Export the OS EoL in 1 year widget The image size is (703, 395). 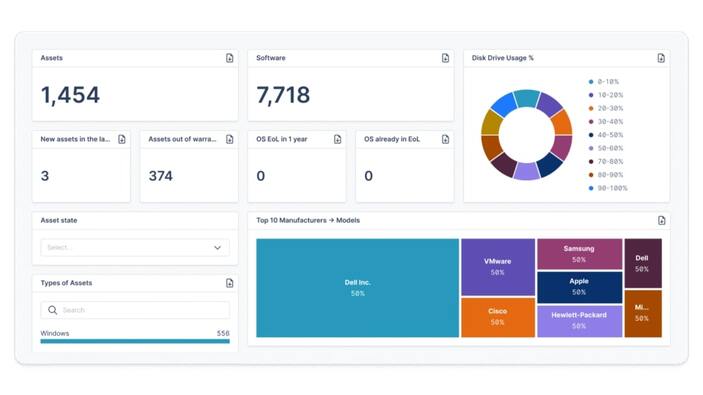[337, 139]
